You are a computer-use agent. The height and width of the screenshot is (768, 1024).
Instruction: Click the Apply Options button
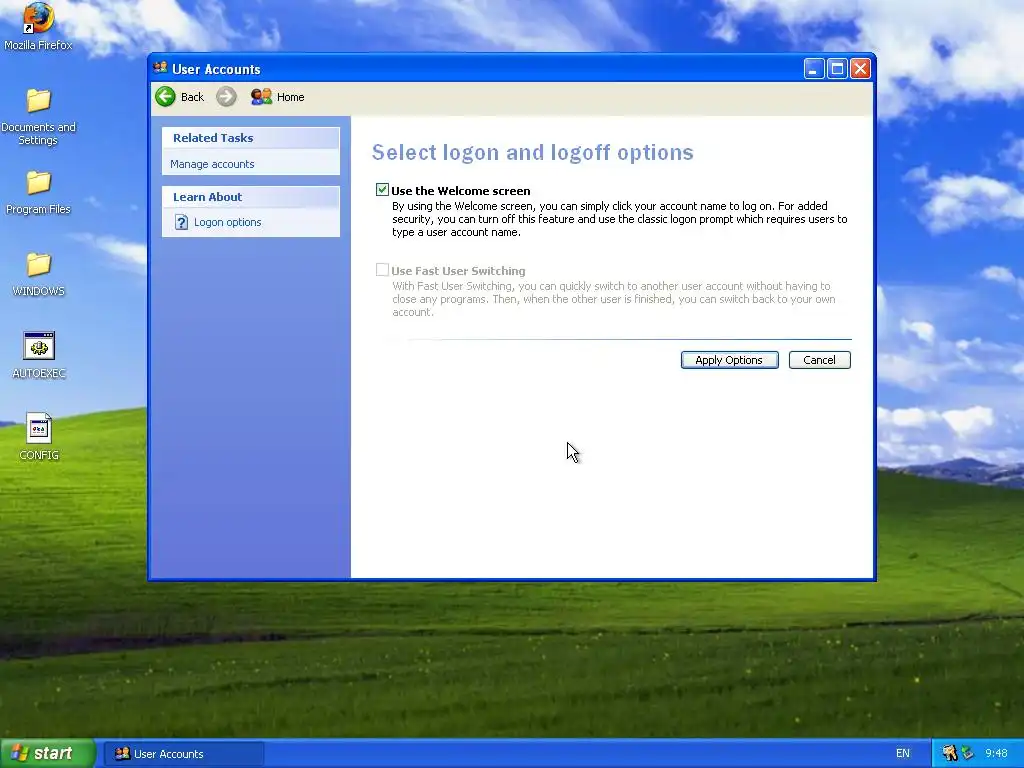point(729,360)
